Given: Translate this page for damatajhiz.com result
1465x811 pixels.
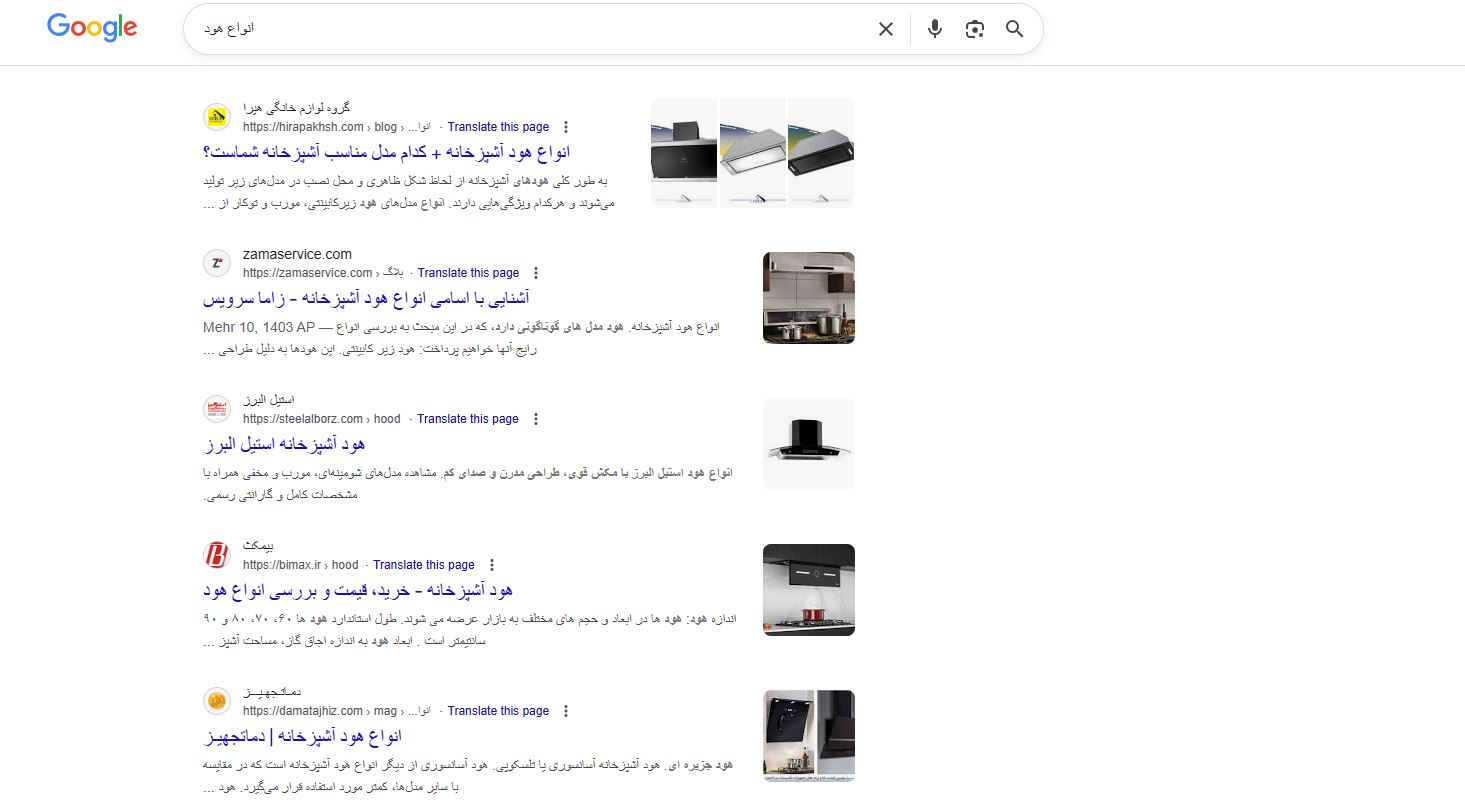Looking at the screenshot, I should 498,711.
